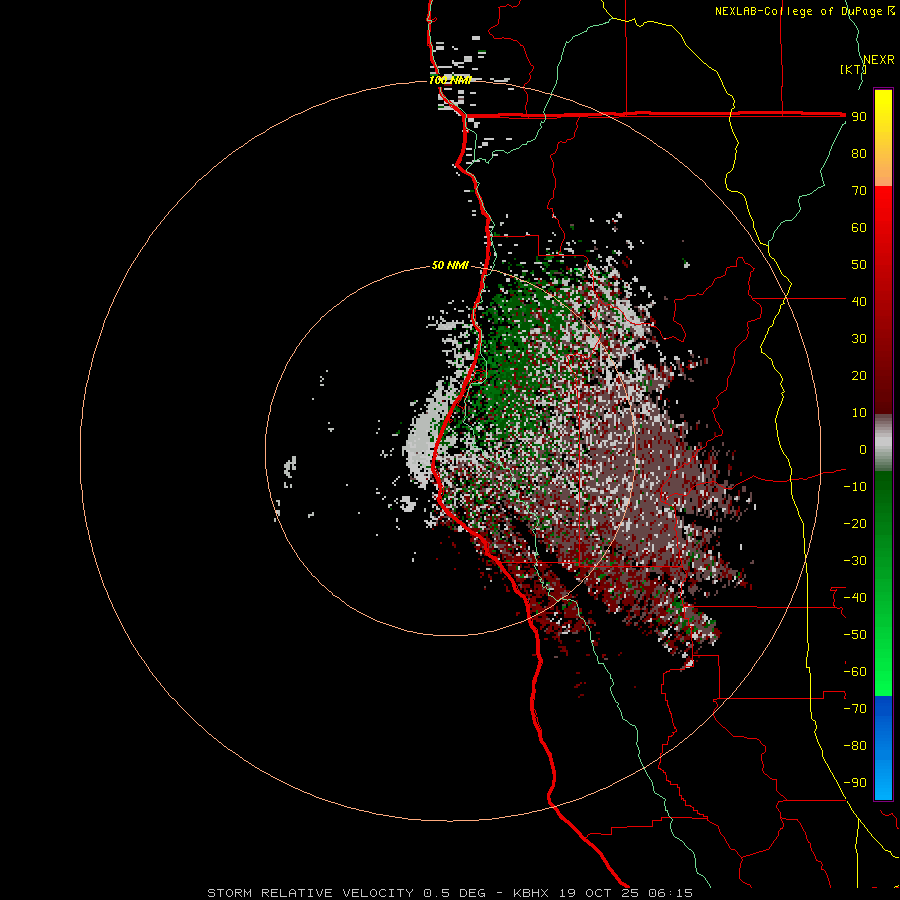Click the -90 scale label
Viewport: 900px width, 900px height.
[855, 783]
